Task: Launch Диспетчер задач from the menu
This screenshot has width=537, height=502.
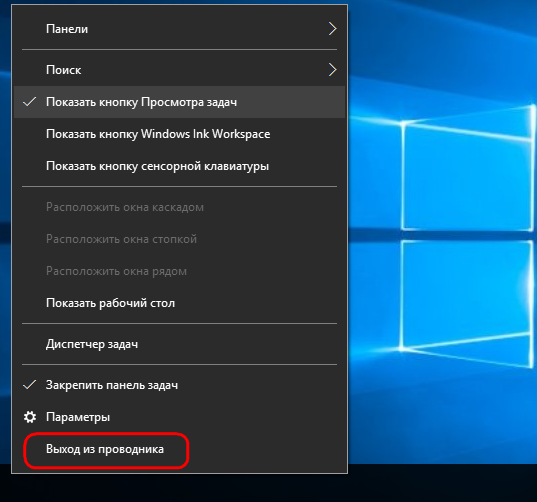Action: click(179, 344)
